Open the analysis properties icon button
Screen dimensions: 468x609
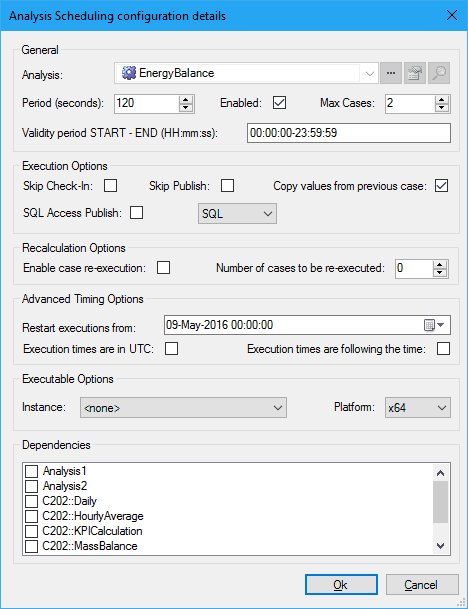pyautogui.click(x=415, y=73)
